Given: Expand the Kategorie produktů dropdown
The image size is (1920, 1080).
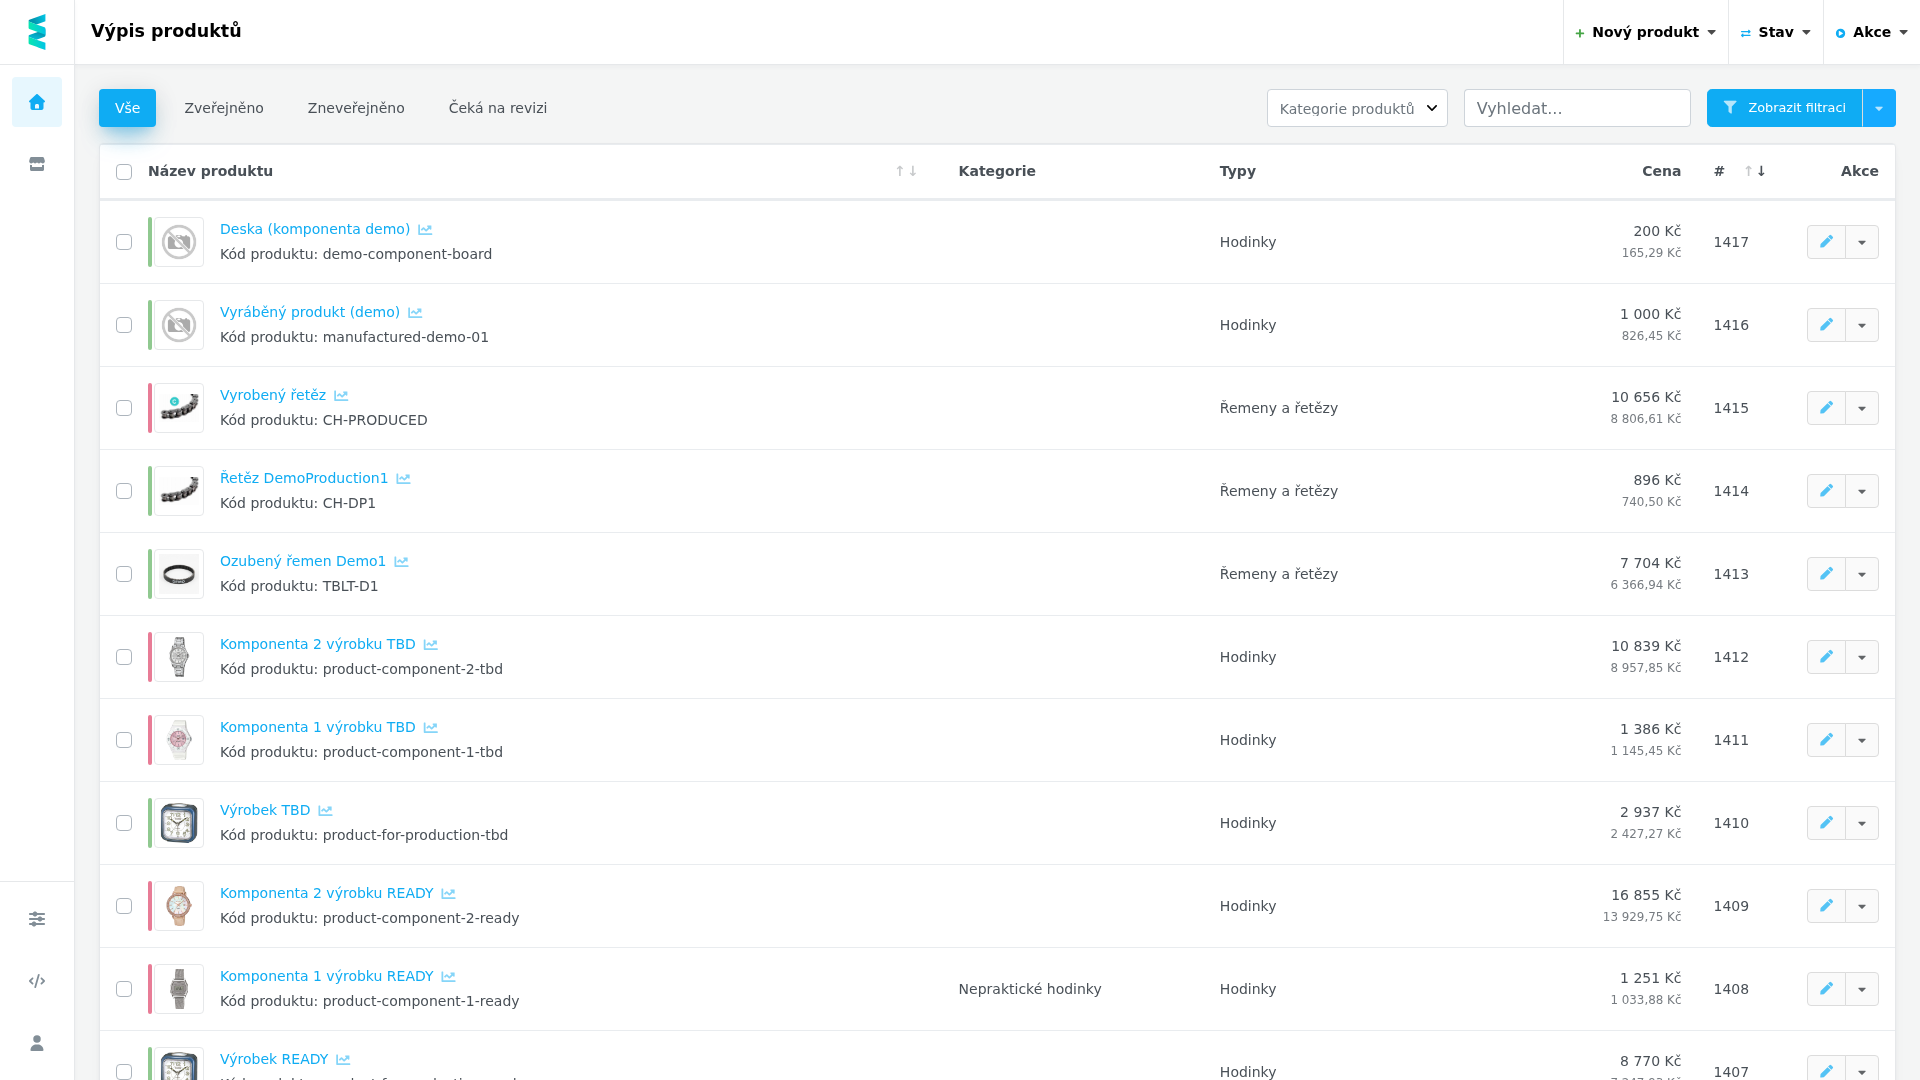Looking at the screenshot, I should (x=1357, y=108).
